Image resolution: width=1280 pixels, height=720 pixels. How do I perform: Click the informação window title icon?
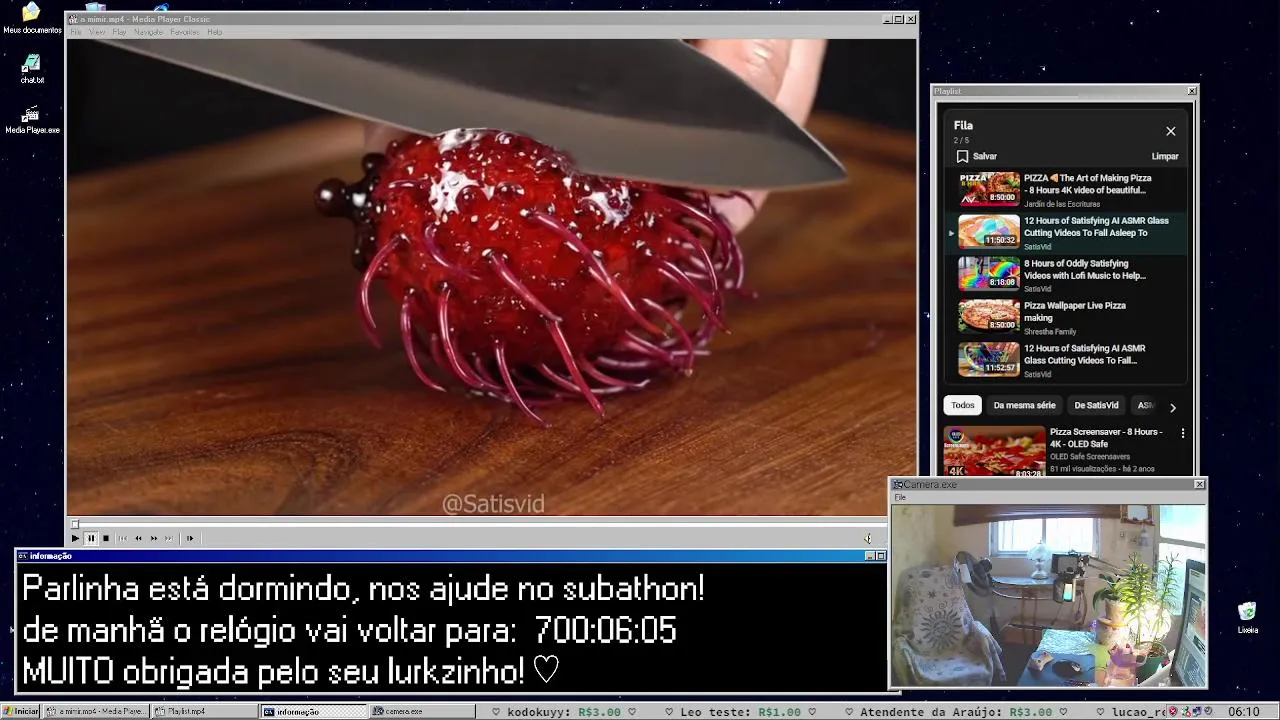coord(22,556)
